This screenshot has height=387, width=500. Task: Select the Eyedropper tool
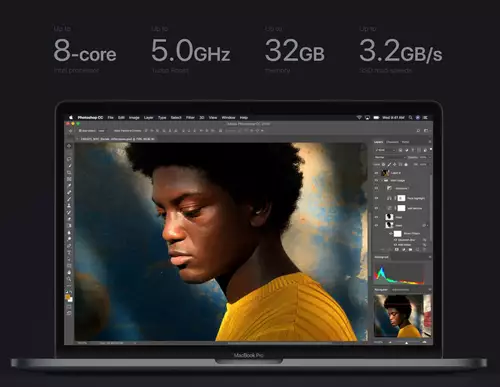69,185
